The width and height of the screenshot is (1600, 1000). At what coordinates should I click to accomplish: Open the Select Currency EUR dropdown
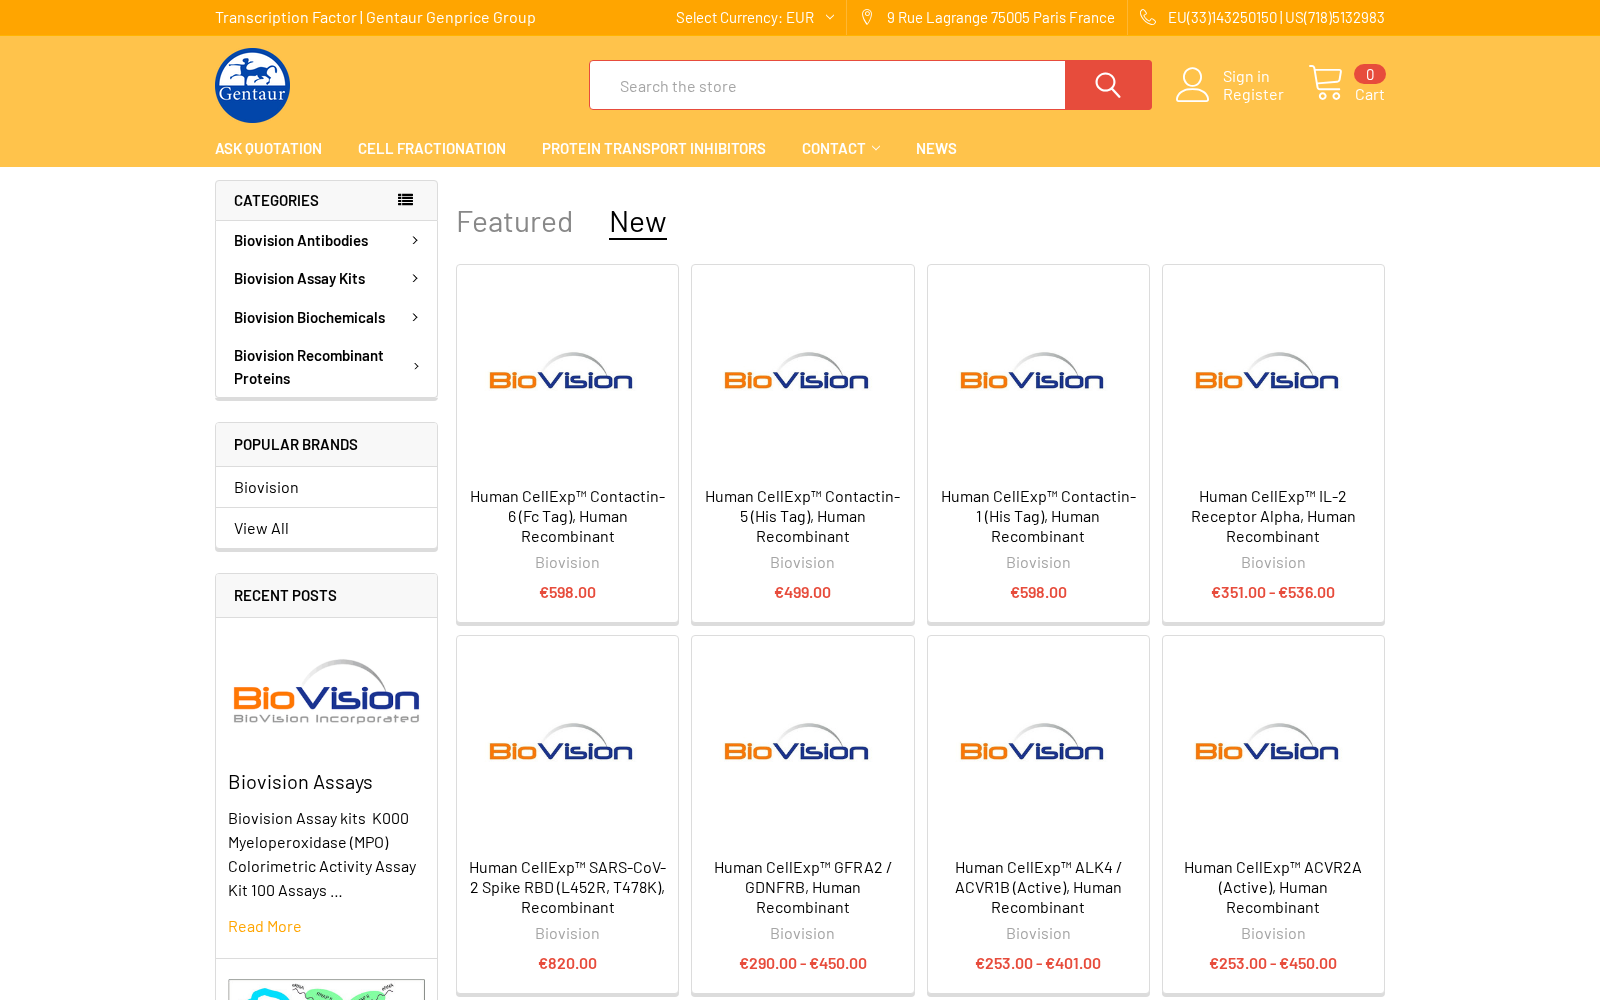coord(755,17)
